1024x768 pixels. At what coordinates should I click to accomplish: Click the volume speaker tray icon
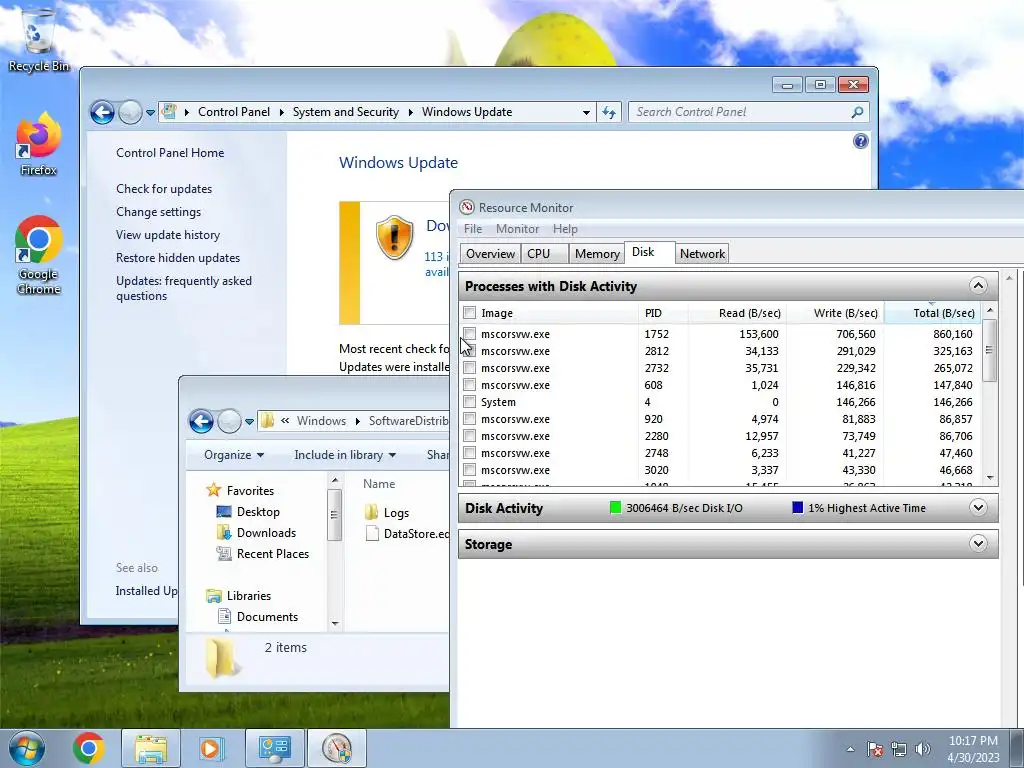point(922,749)
